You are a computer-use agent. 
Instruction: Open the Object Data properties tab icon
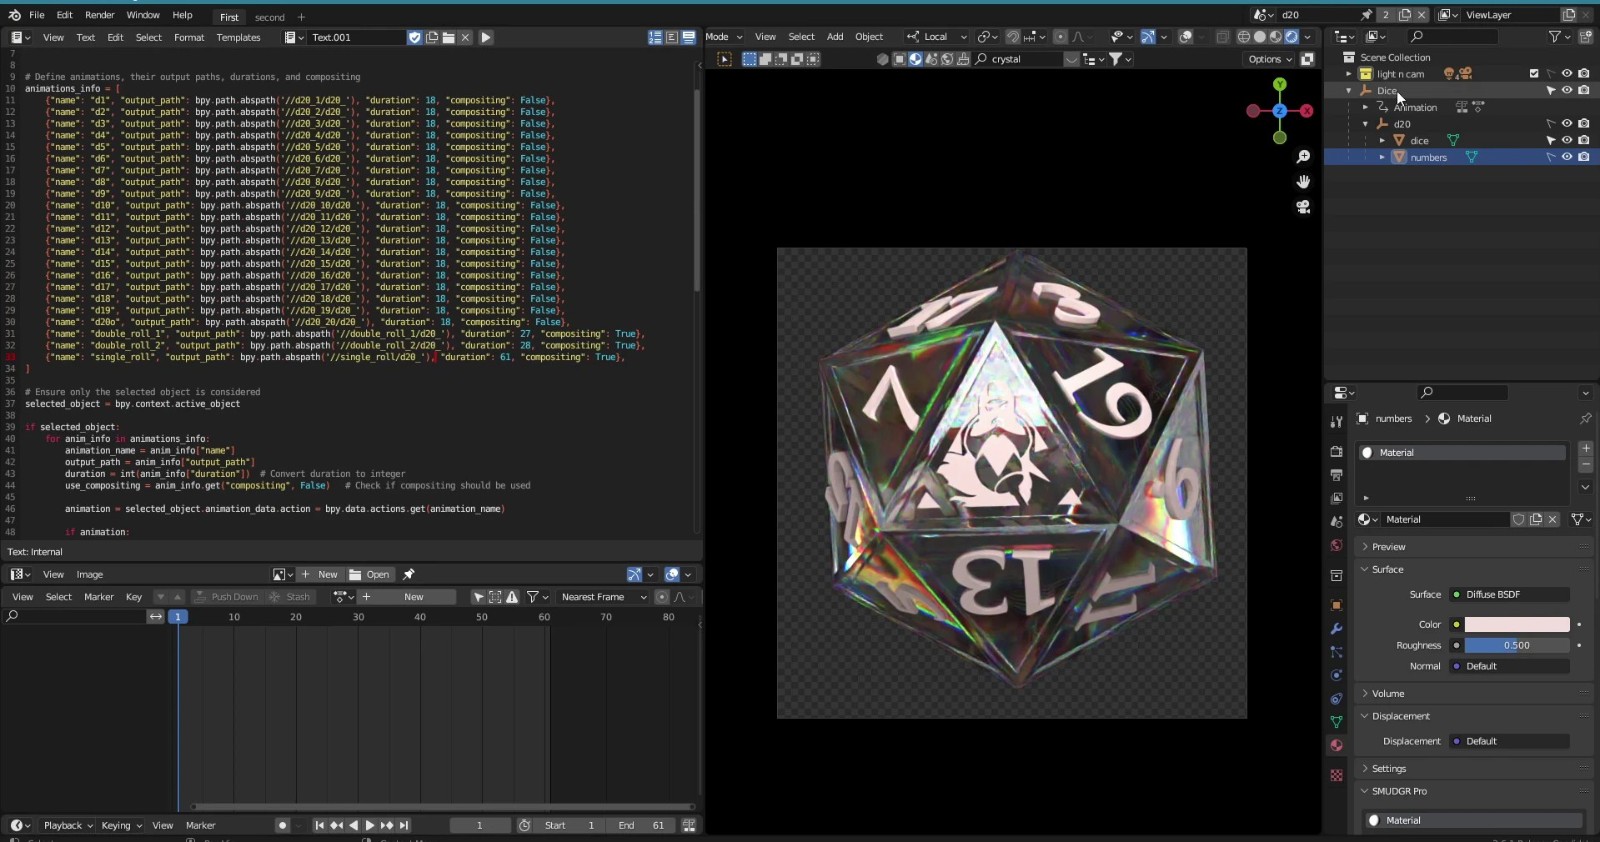click(x=1337, y=721)
